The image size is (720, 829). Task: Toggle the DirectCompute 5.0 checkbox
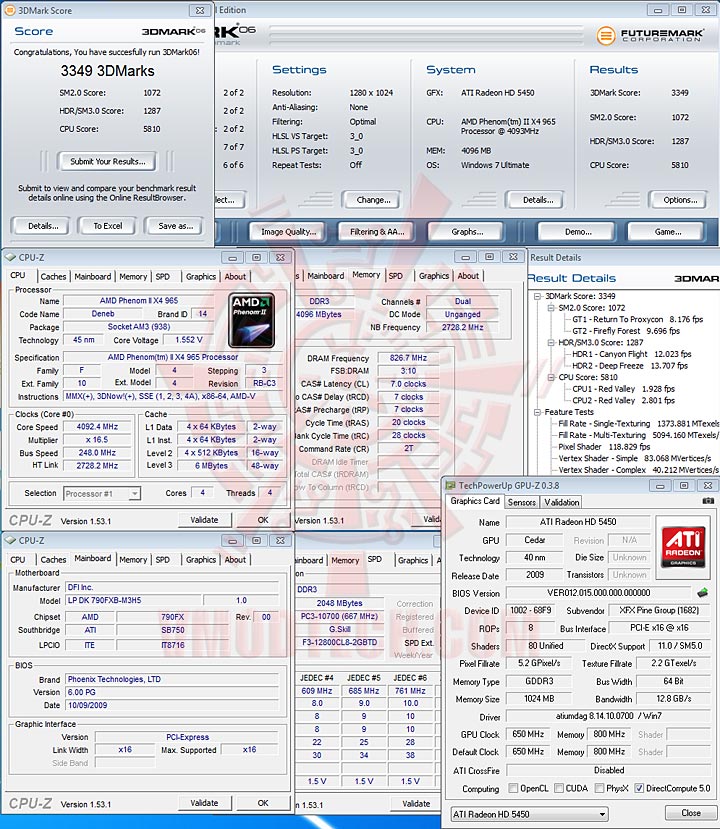pyautogui.click(x=639, y=788)
